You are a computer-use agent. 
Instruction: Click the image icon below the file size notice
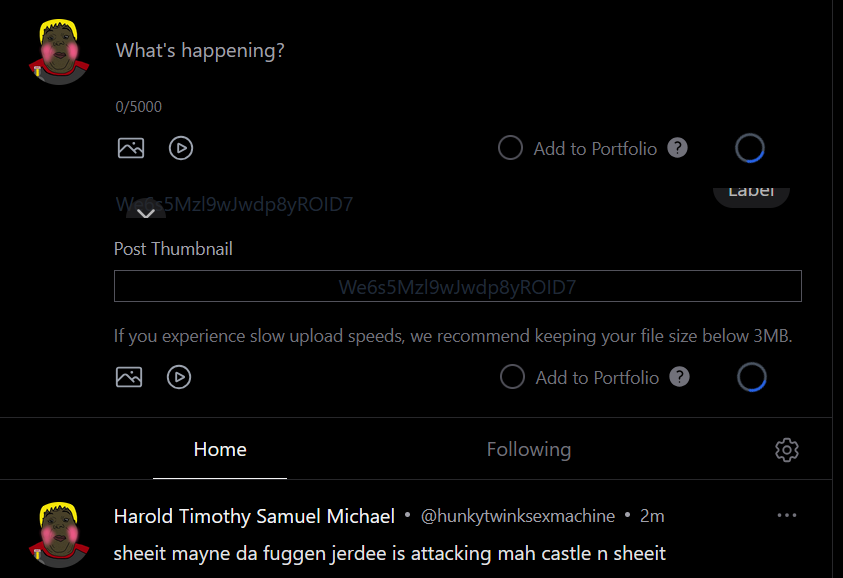click(129, 377)
